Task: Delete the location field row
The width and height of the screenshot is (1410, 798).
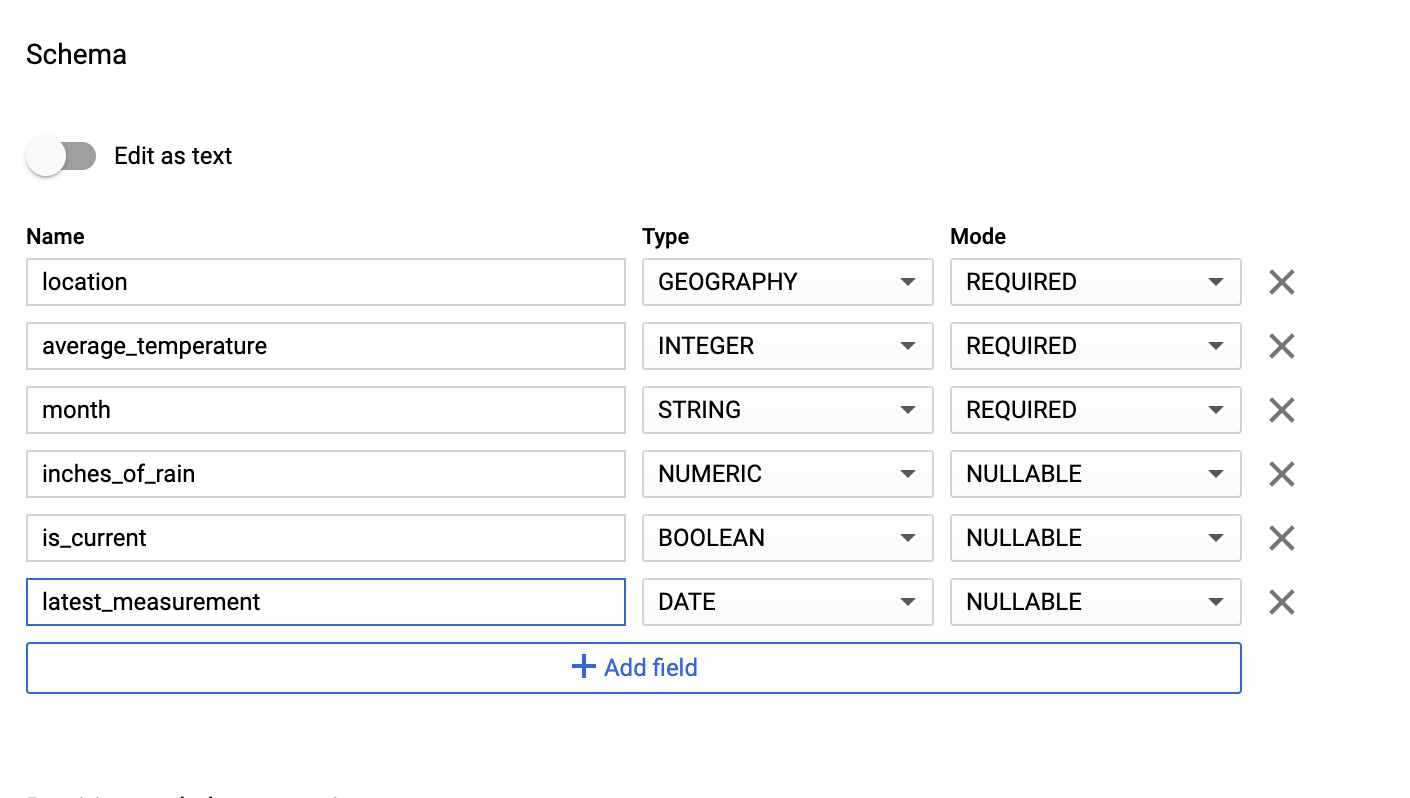Action: pos(1281,282)
